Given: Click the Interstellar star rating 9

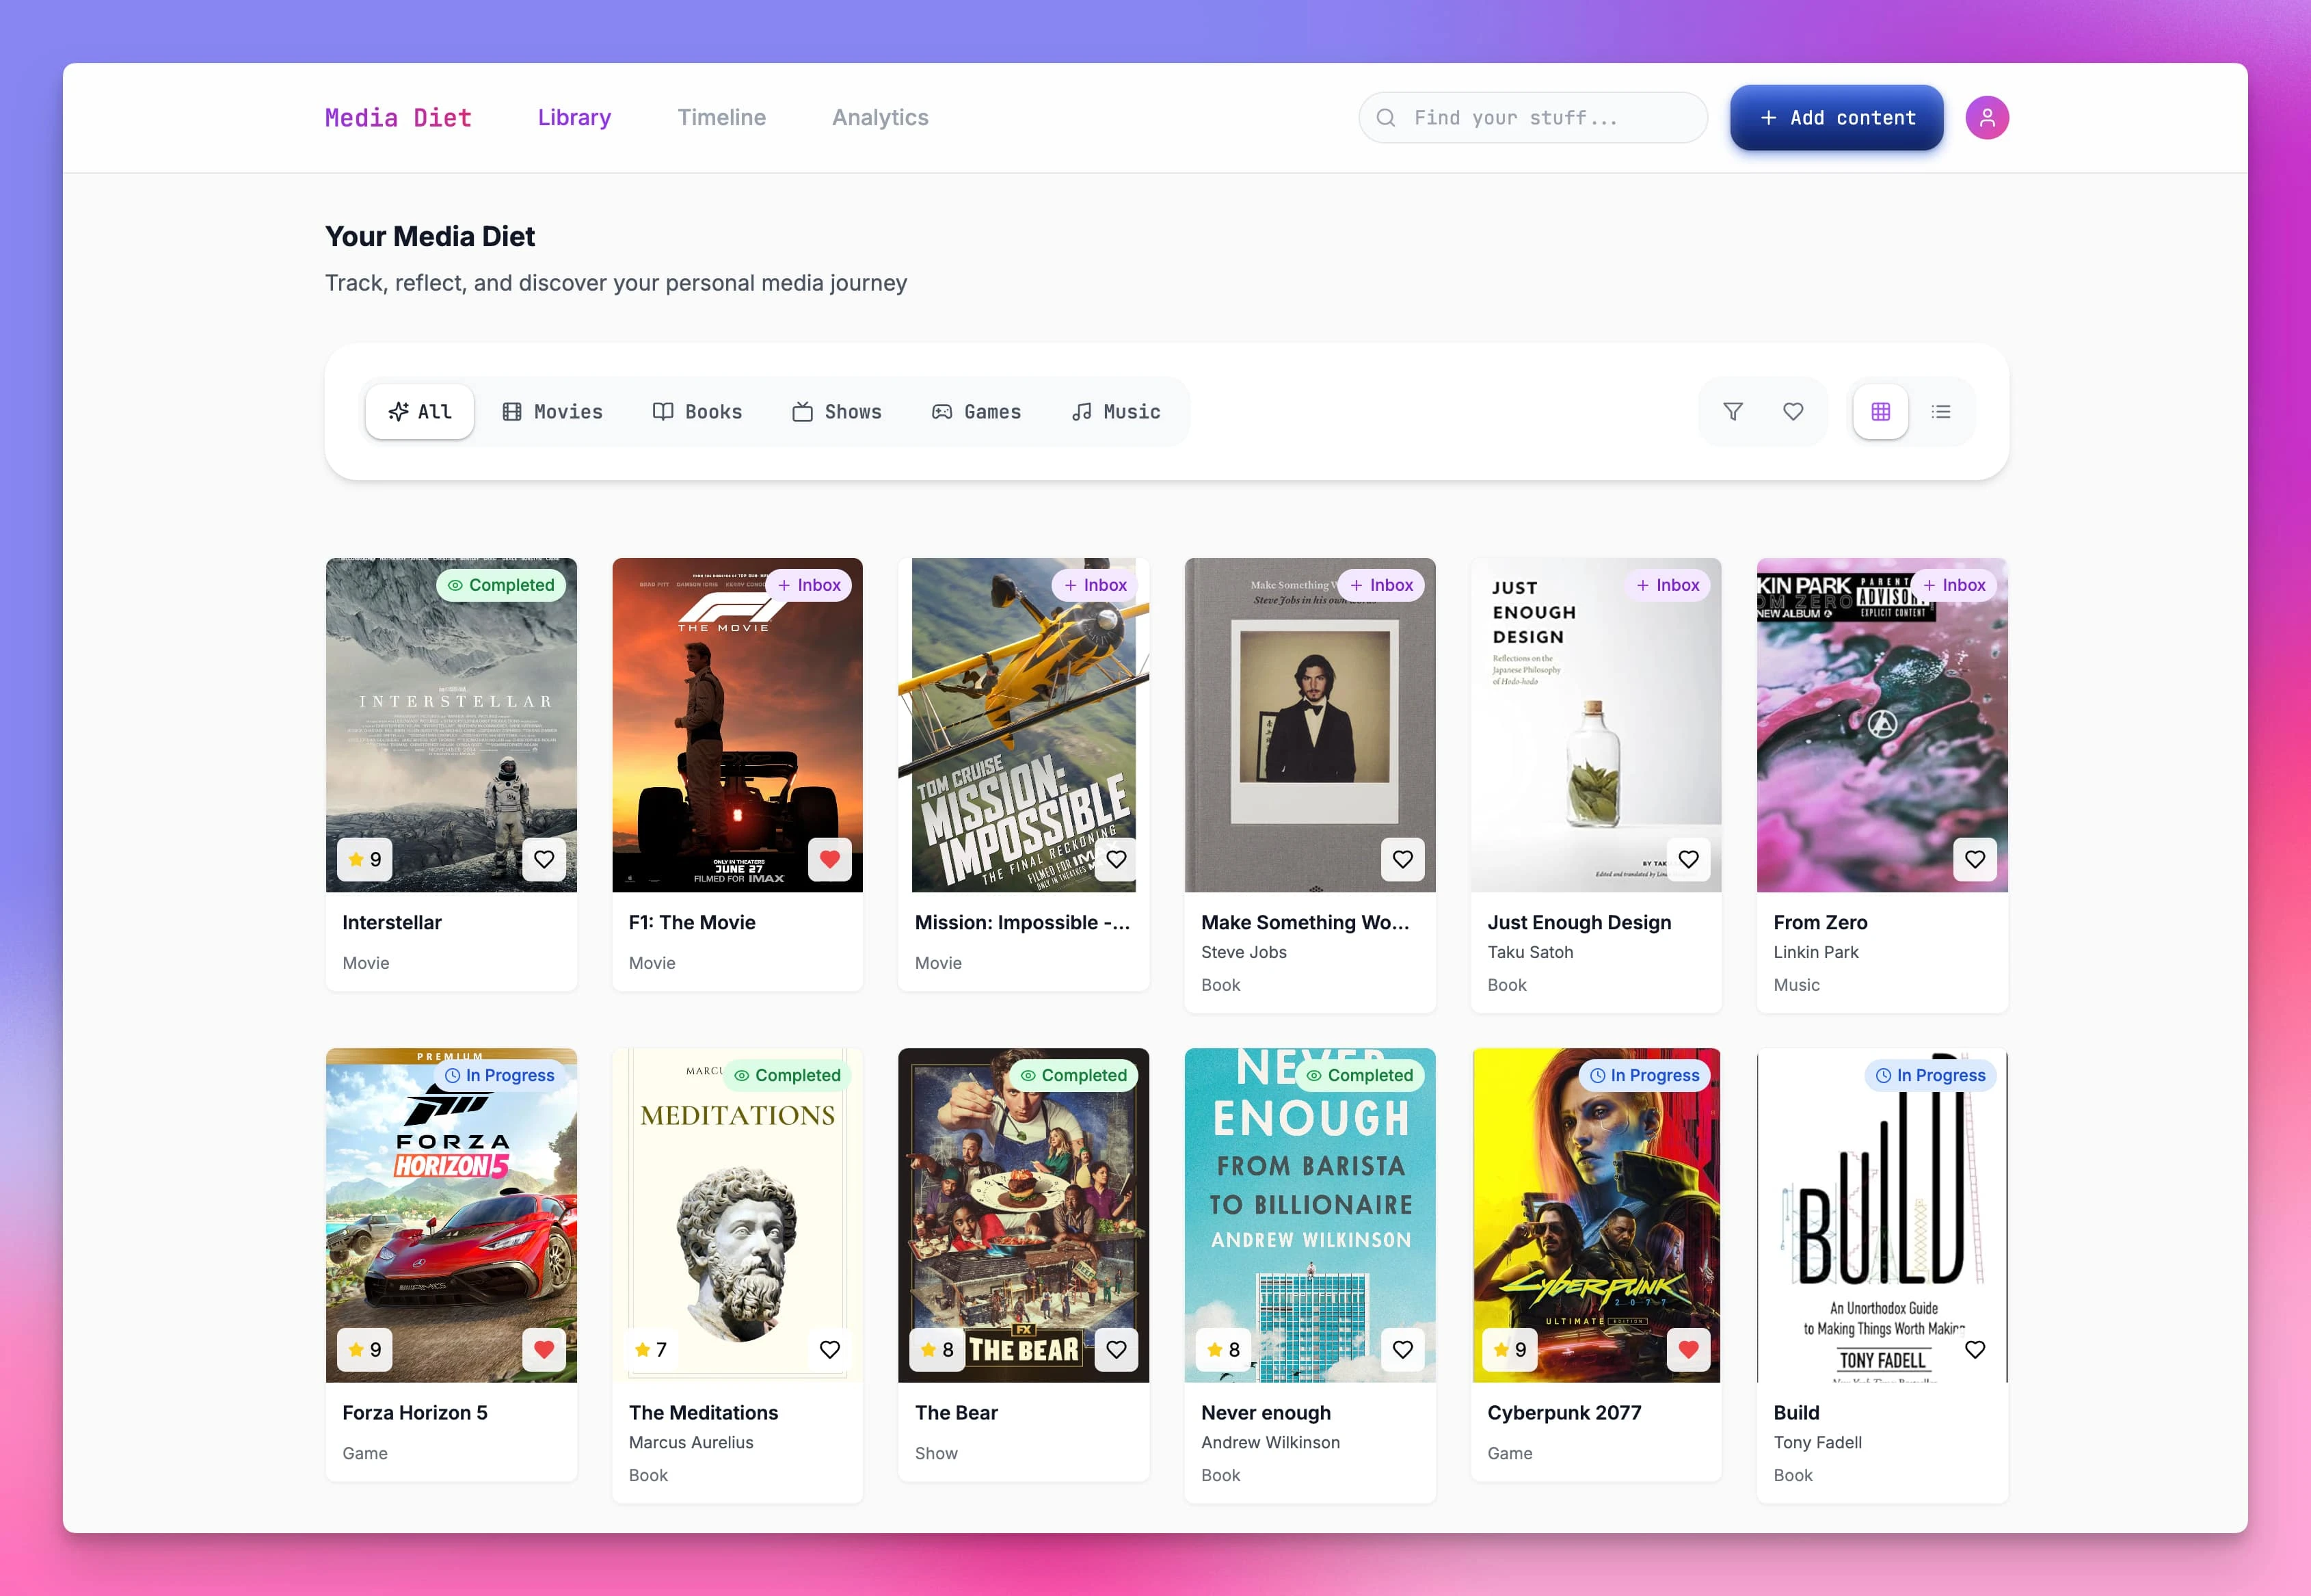Looking at the screenshot, I should click(364, 859).
